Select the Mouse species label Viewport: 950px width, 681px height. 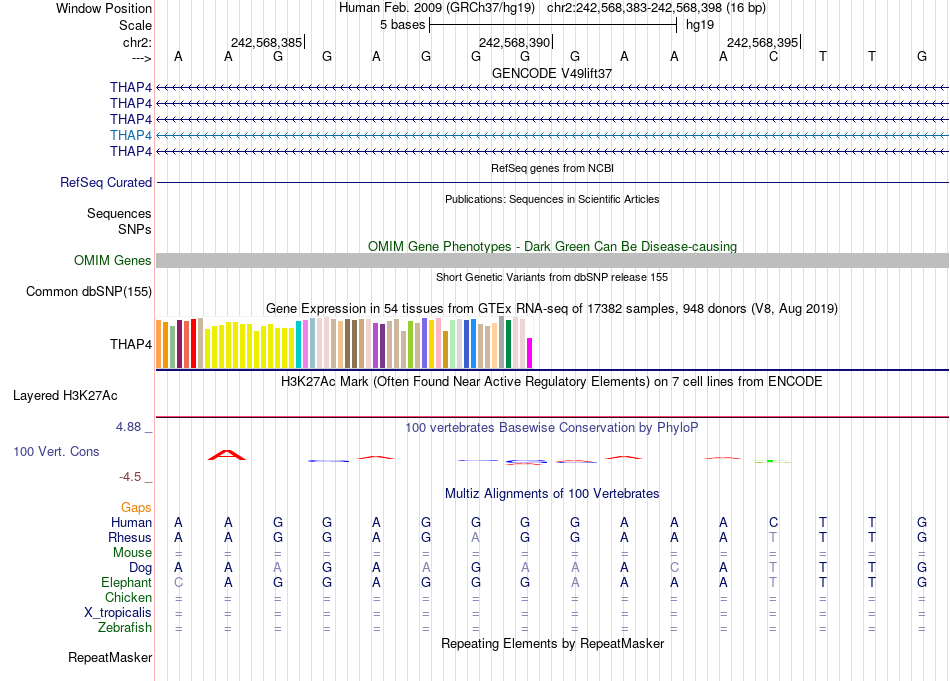click(132, 553)
